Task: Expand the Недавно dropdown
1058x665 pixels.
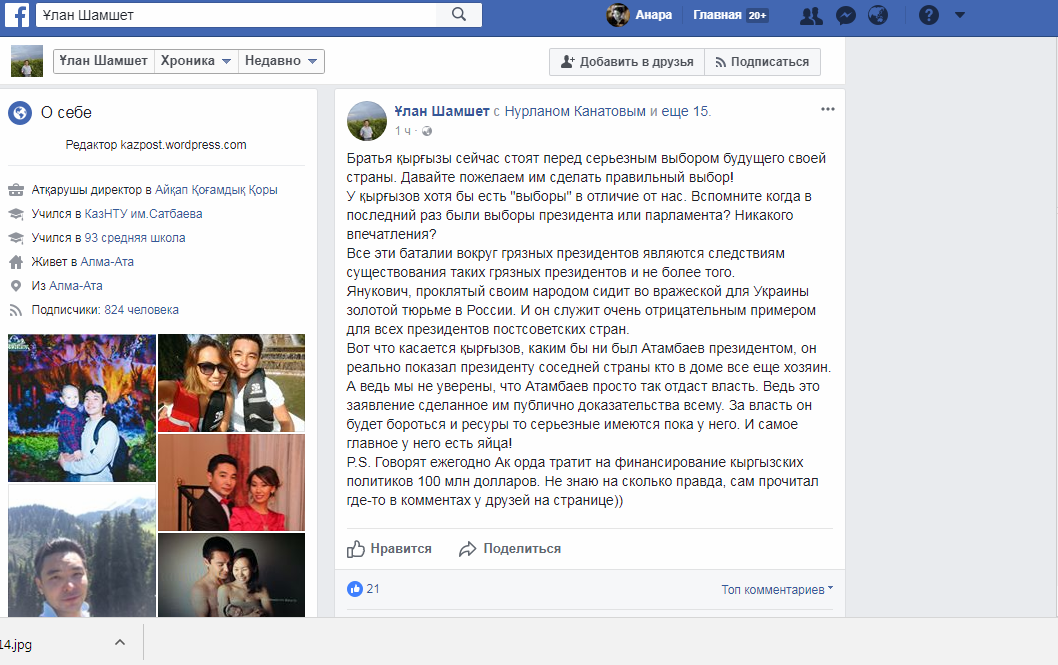Action: point(282,61)
